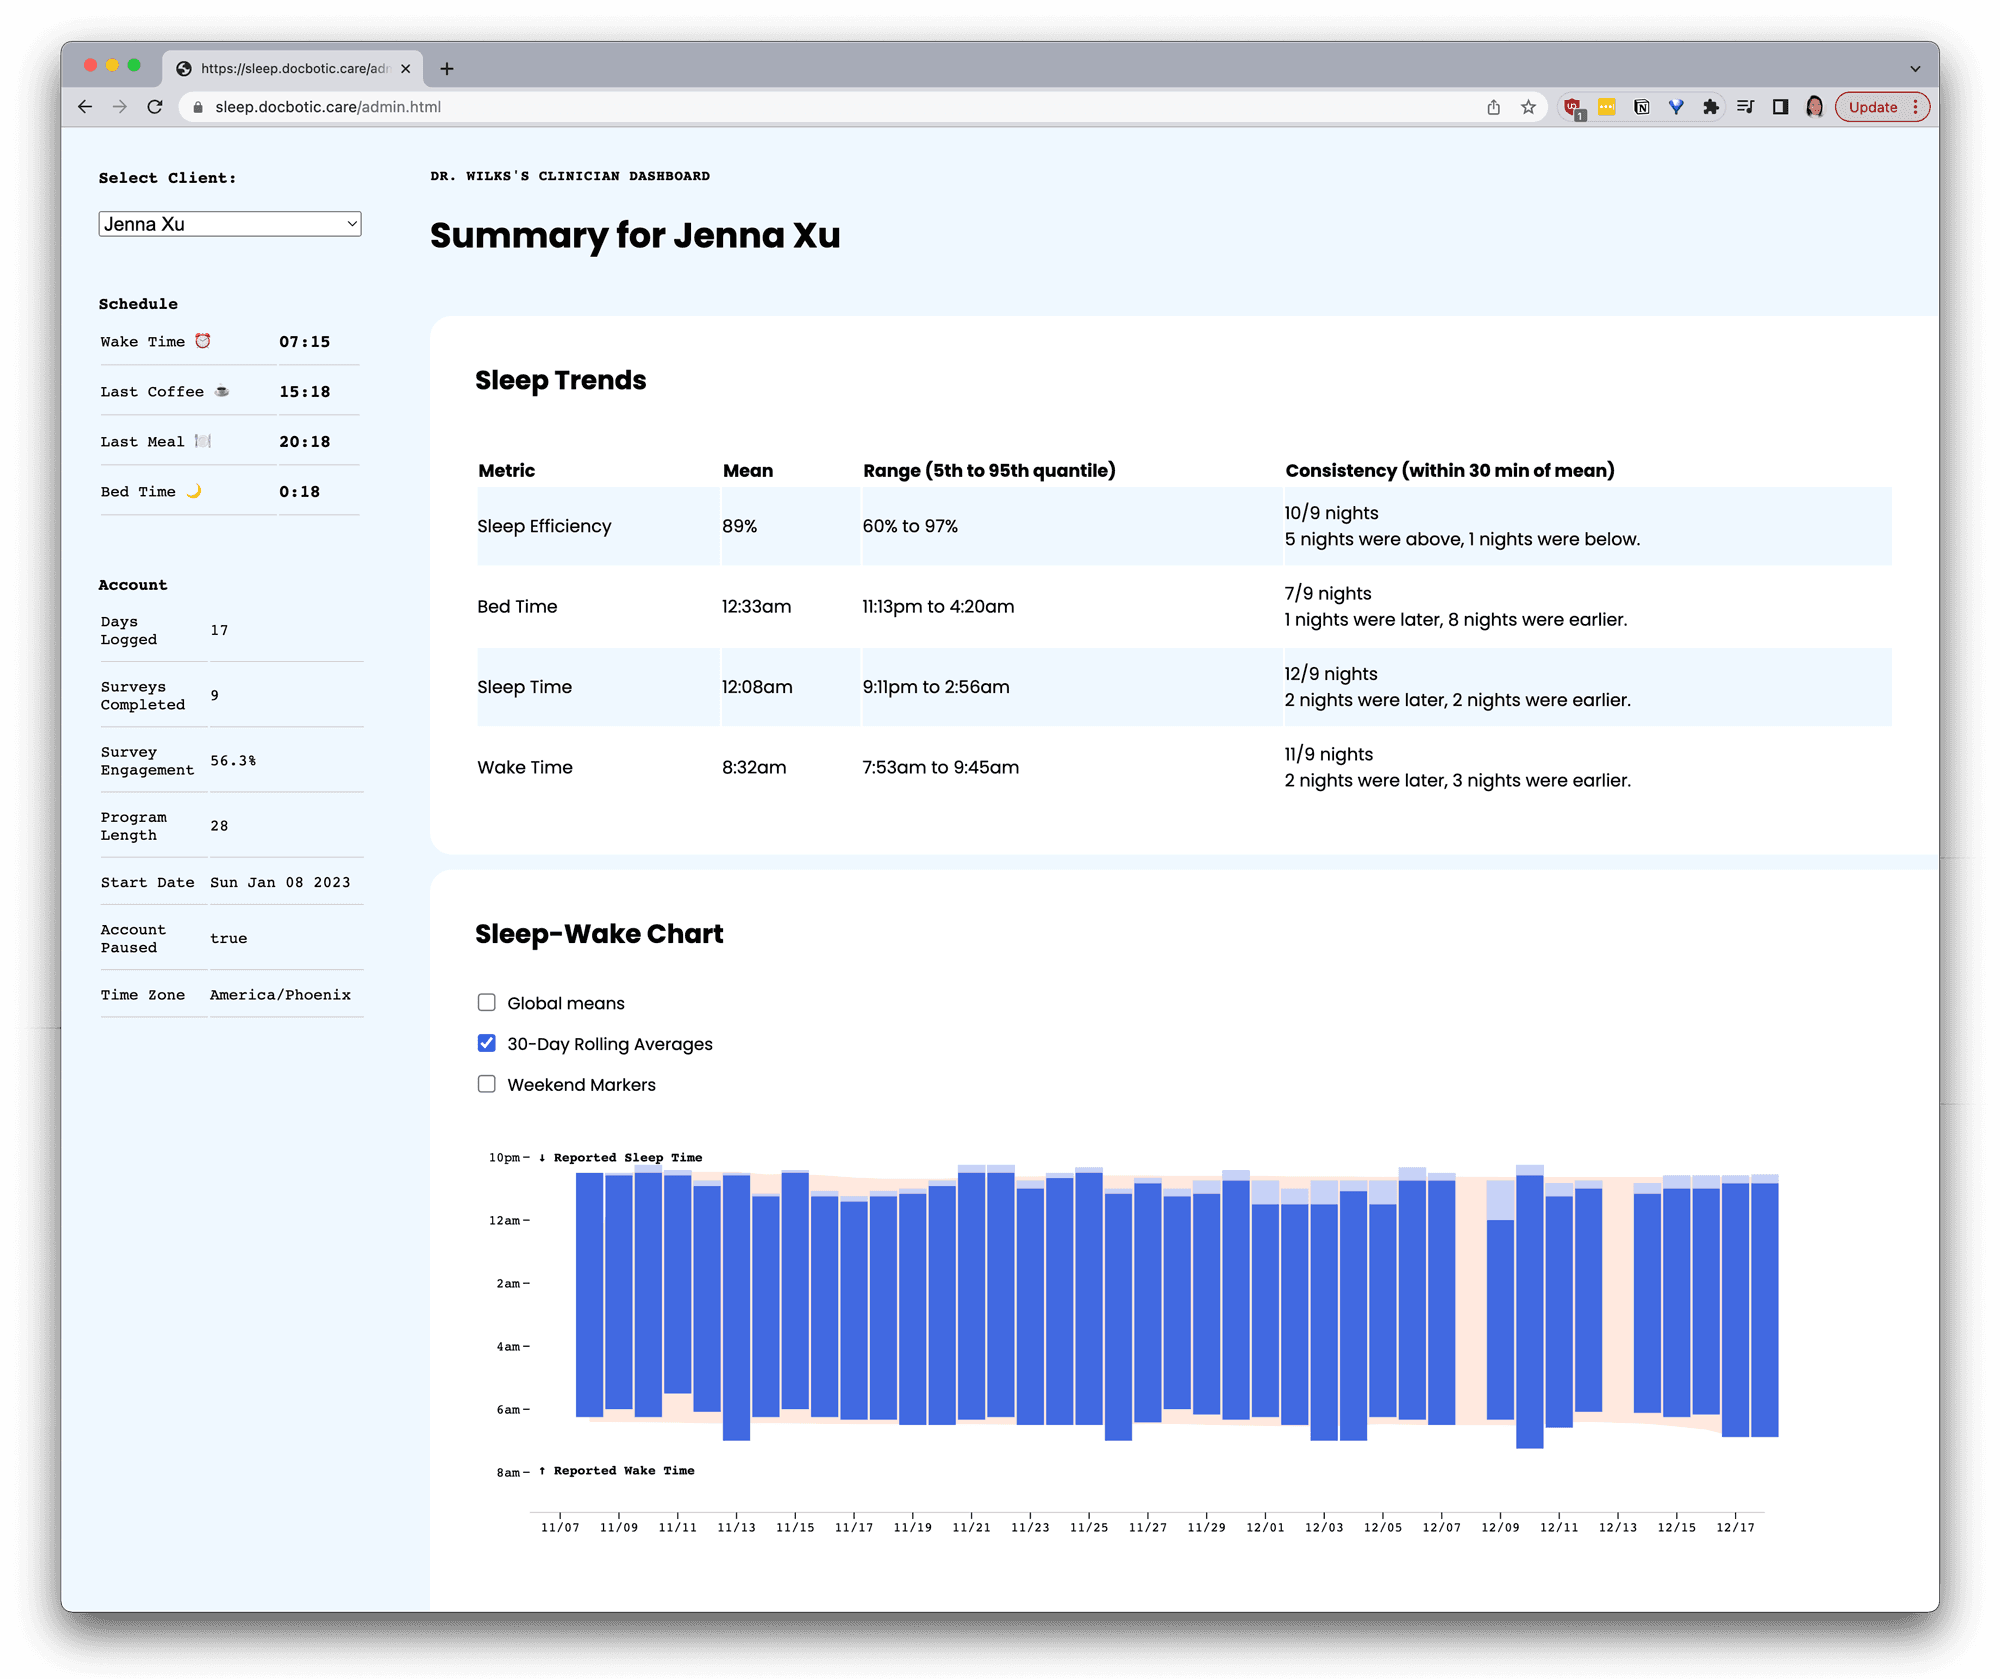Turn on Weekend Markers
The image size is (2000, 1679).
(x=487, y=1084)
